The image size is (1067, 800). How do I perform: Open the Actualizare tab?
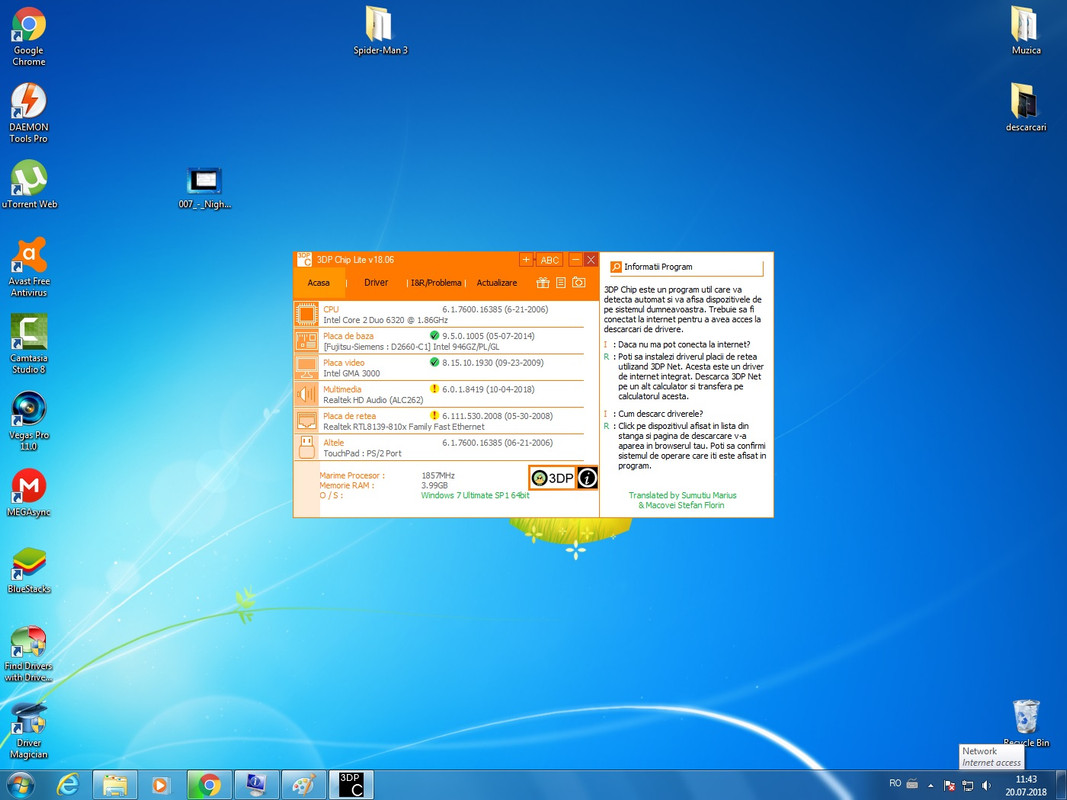[497, 283]
